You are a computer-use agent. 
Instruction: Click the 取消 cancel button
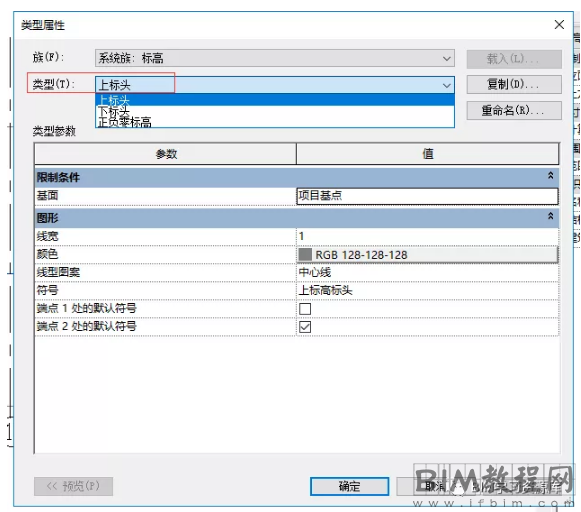click(x=435, y=486)
